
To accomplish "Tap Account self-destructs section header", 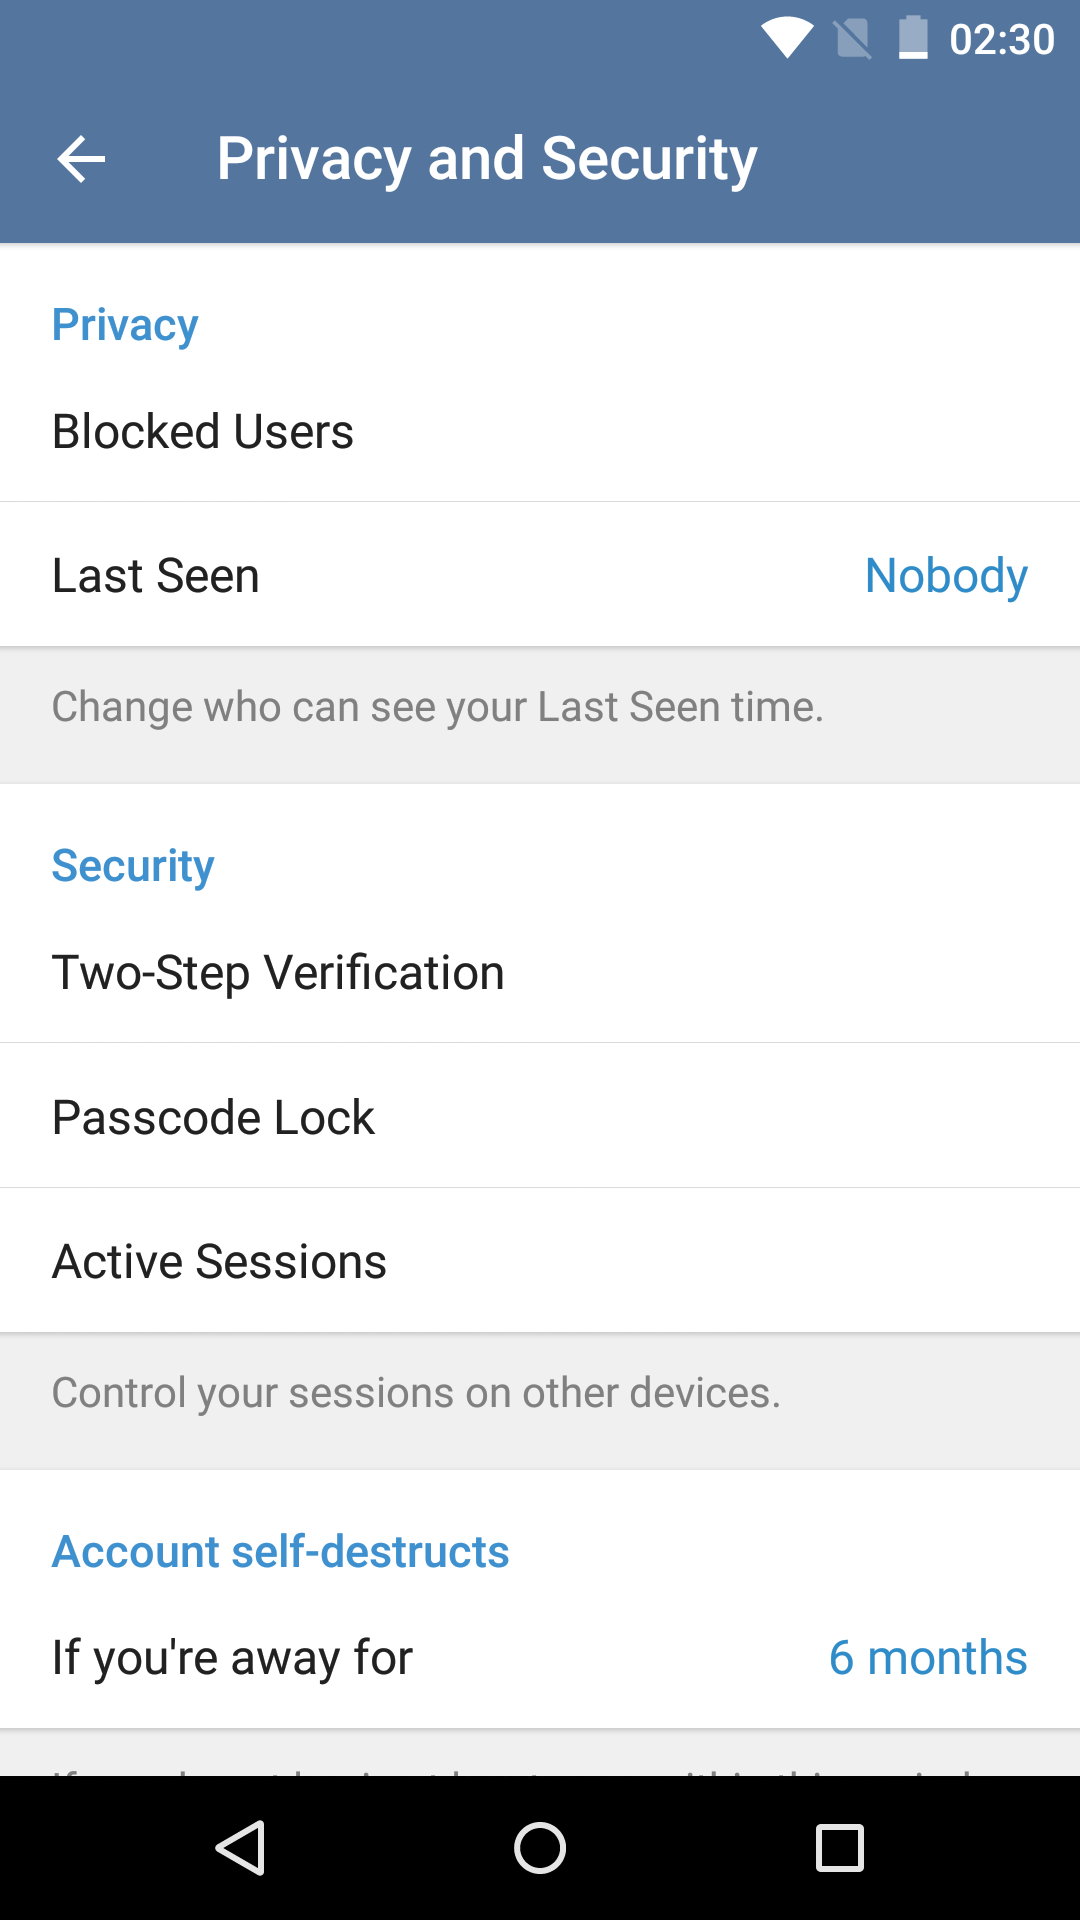I will (281, 1552).
